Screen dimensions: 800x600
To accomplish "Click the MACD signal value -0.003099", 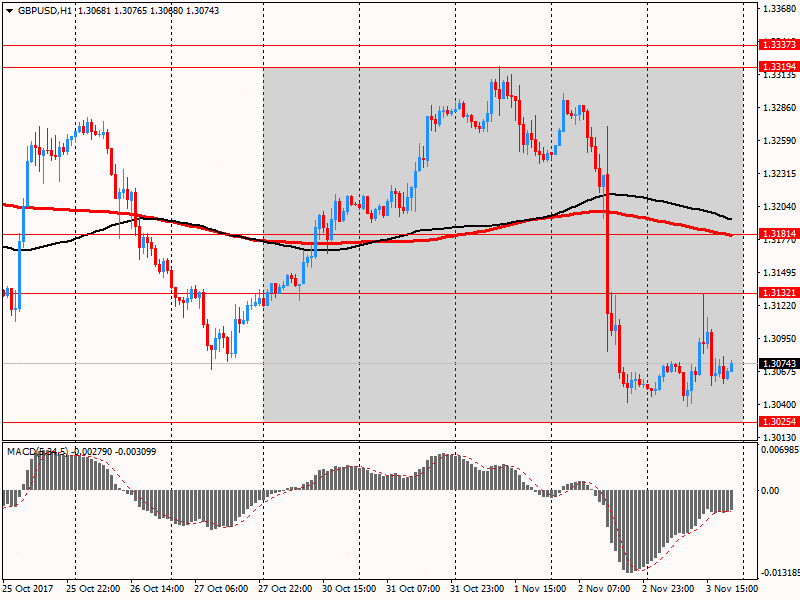I will (x=136, y=452).
